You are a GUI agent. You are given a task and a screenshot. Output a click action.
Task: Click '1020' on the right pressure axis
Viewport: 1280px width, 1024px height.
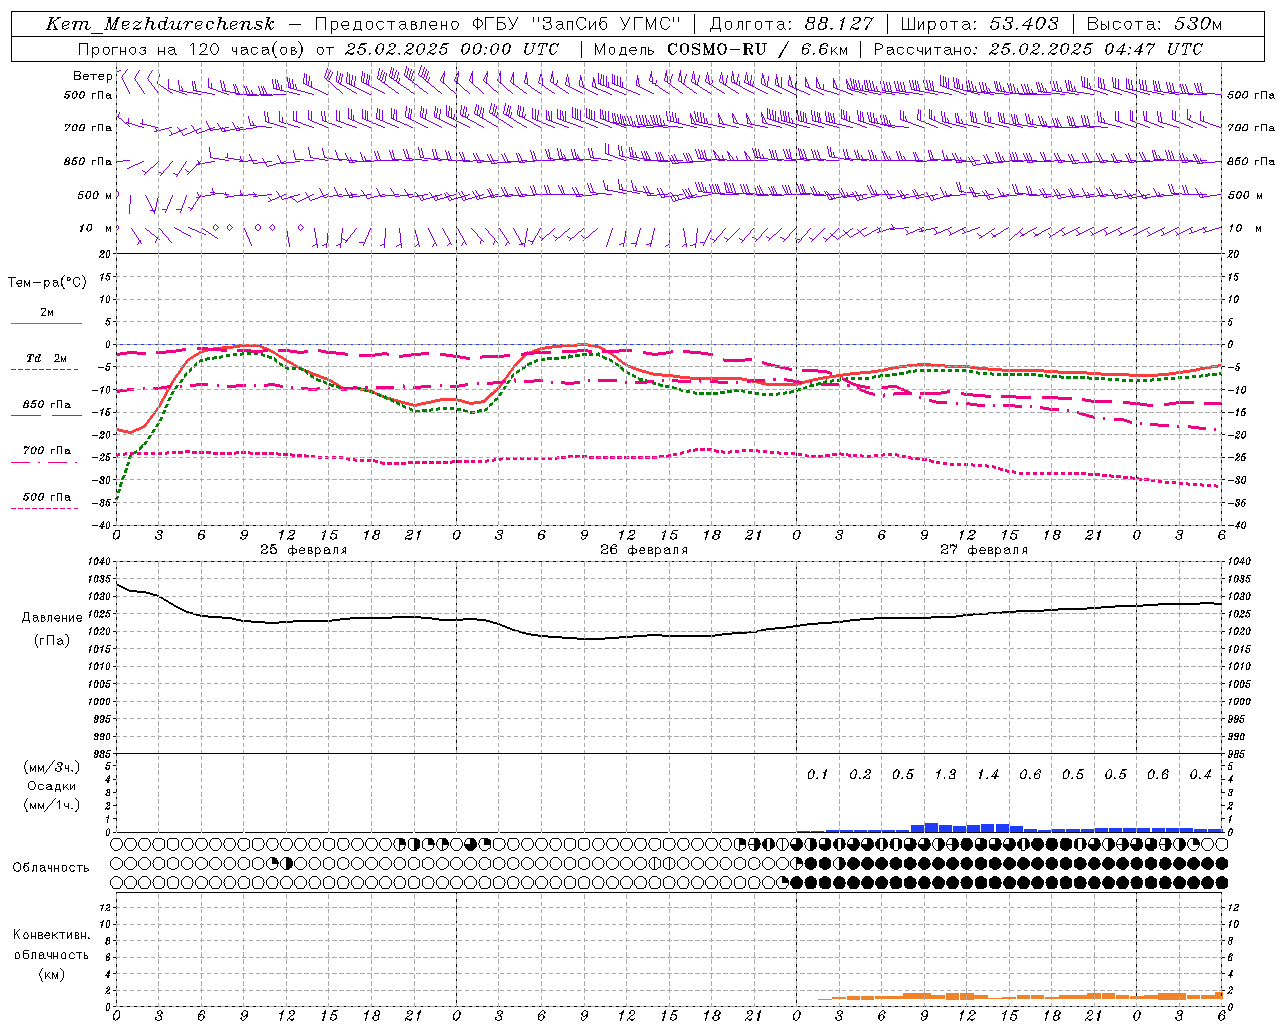click(1238, 632)
